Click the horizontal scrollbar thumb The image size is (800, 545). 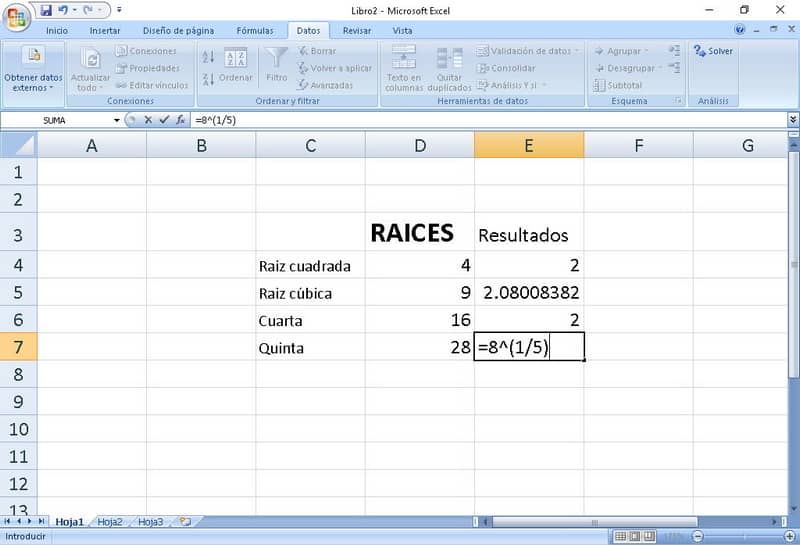pos(594,522)
